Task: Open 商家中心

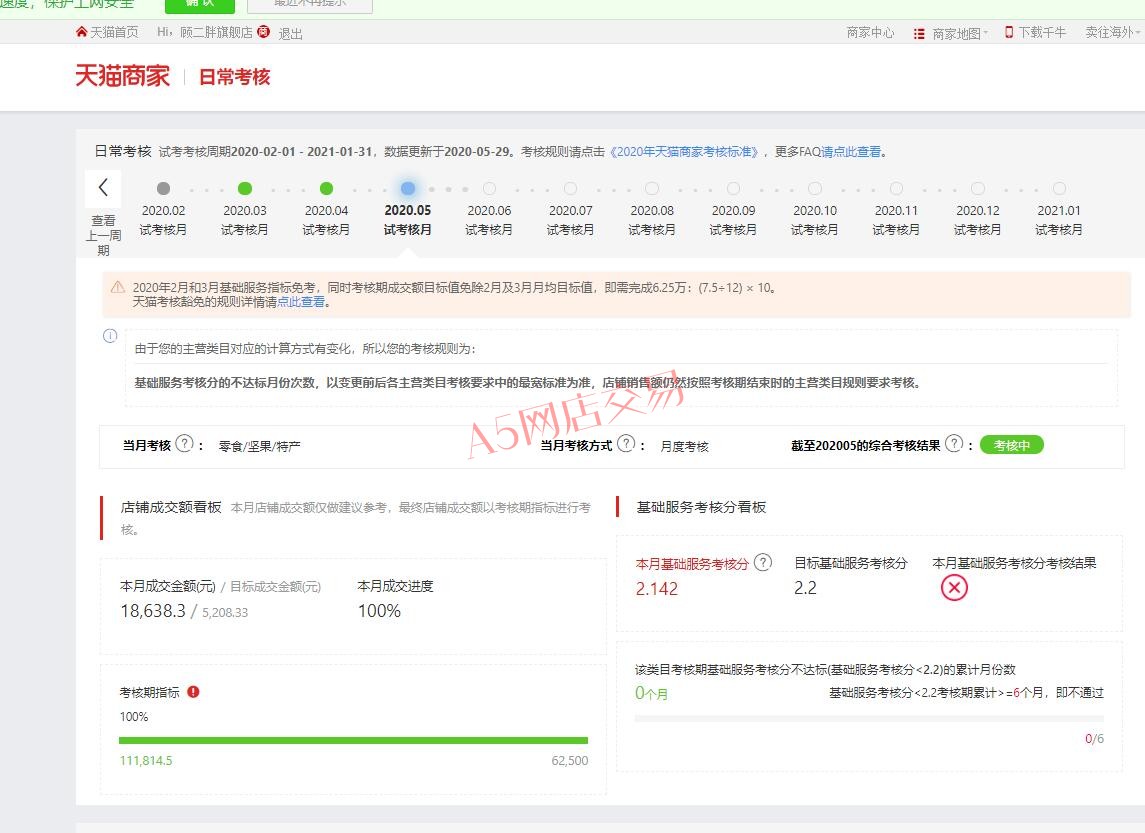Action: pyautogui.click(x=870, y=32)
